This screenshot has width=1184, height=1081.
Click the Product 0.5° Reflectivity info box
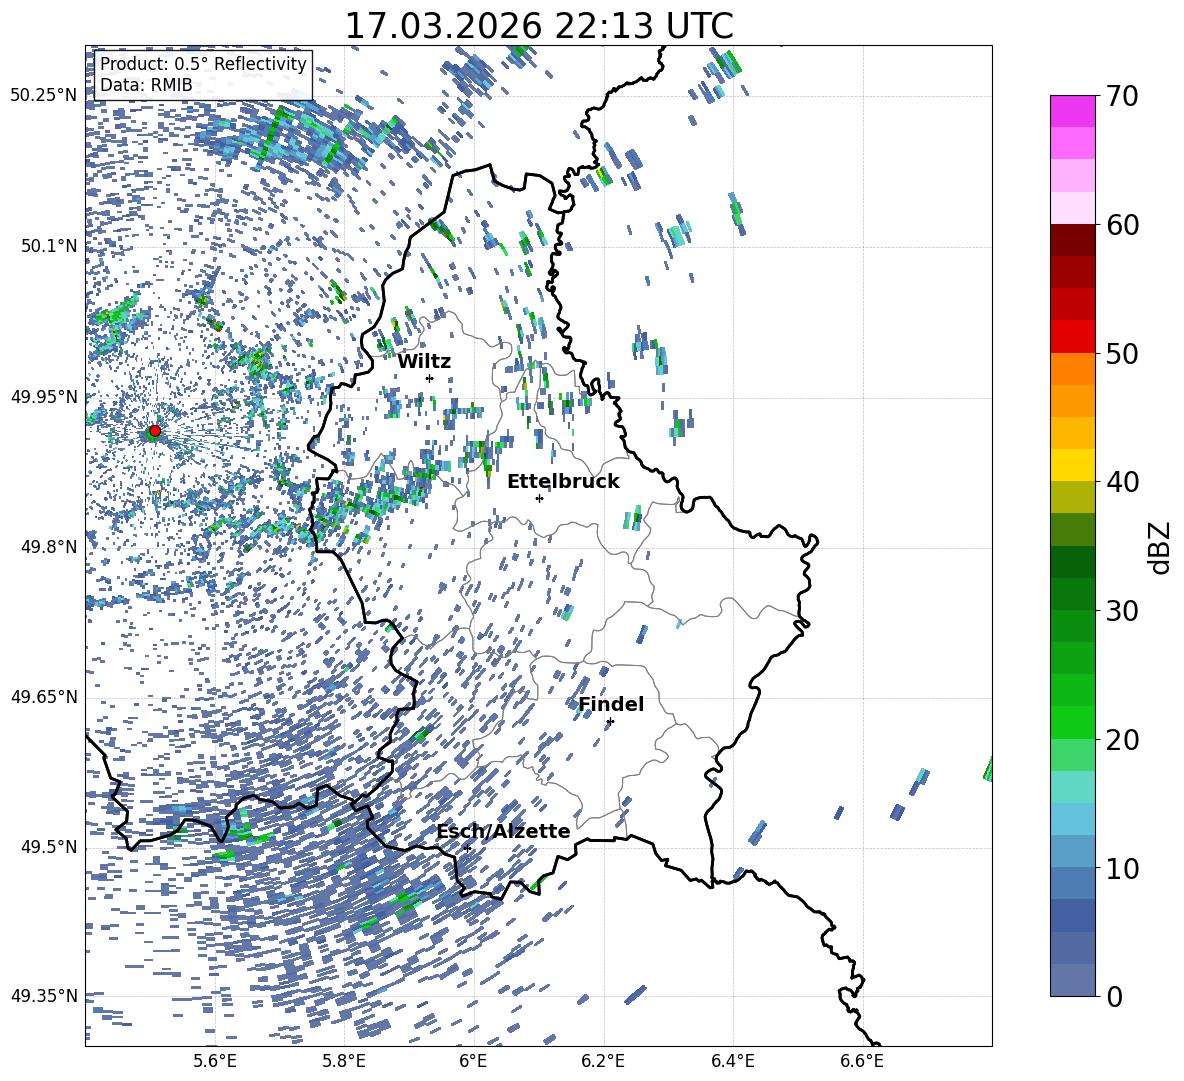click(203, 74)
